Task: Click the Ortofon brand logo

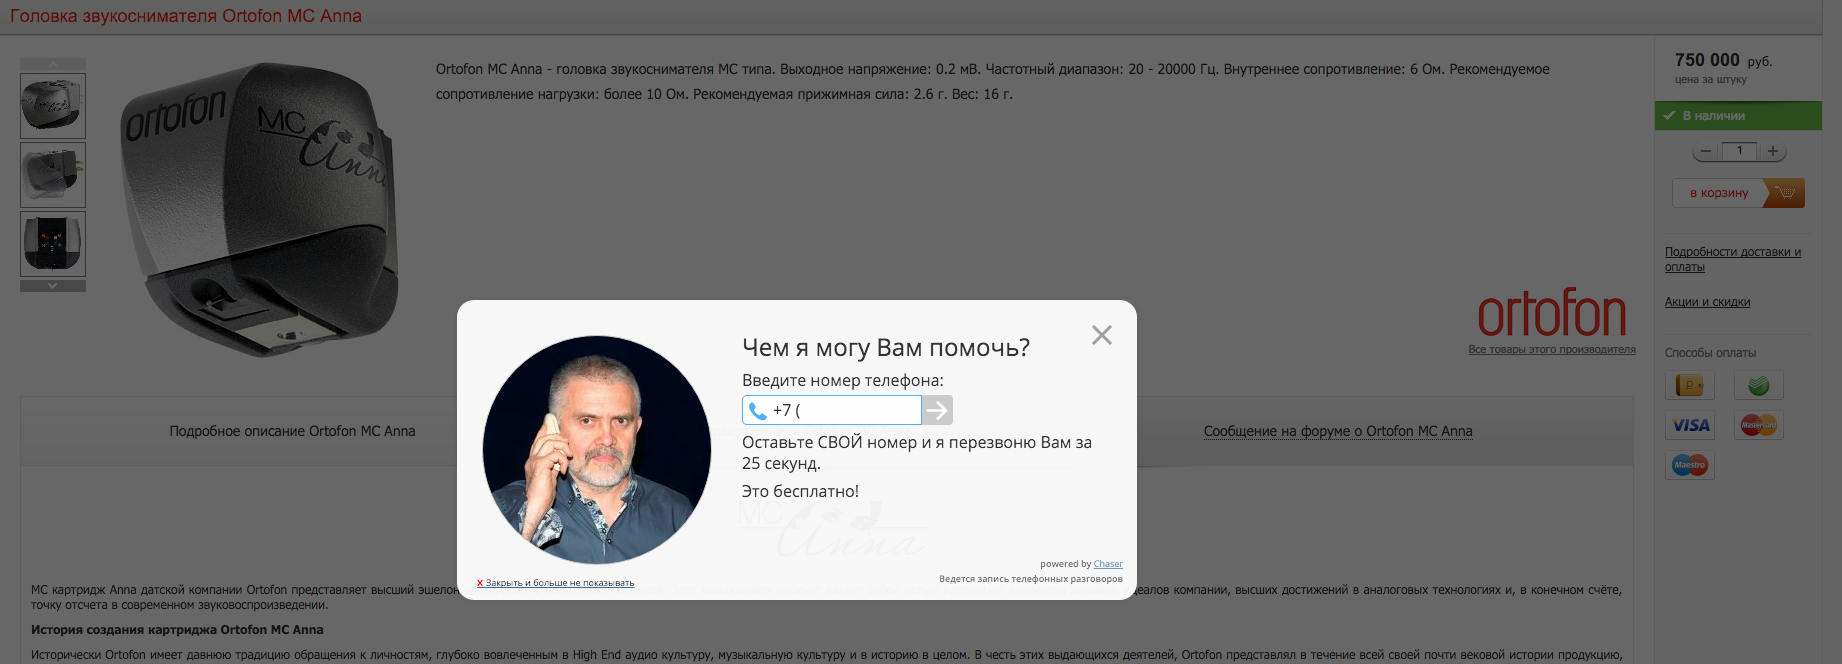Action: 1552,314
